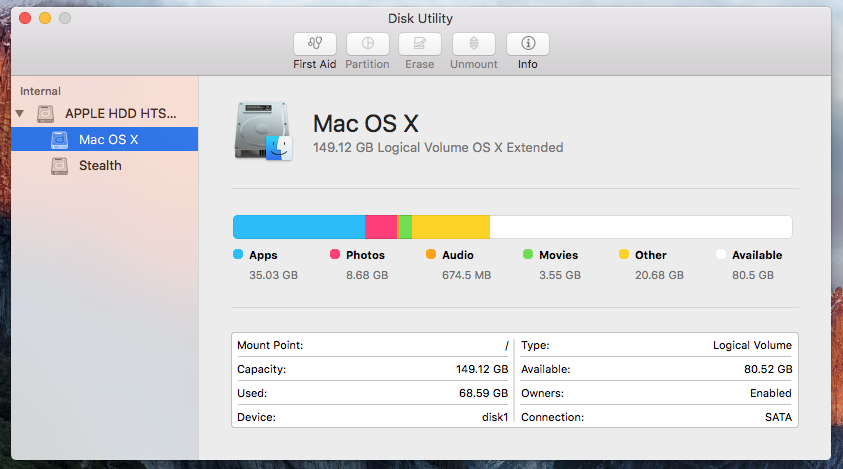Click the 149.12 GB Logical Volume subtitle
The width and height of the screenshot is (843, 469).
tap(438, 148)
